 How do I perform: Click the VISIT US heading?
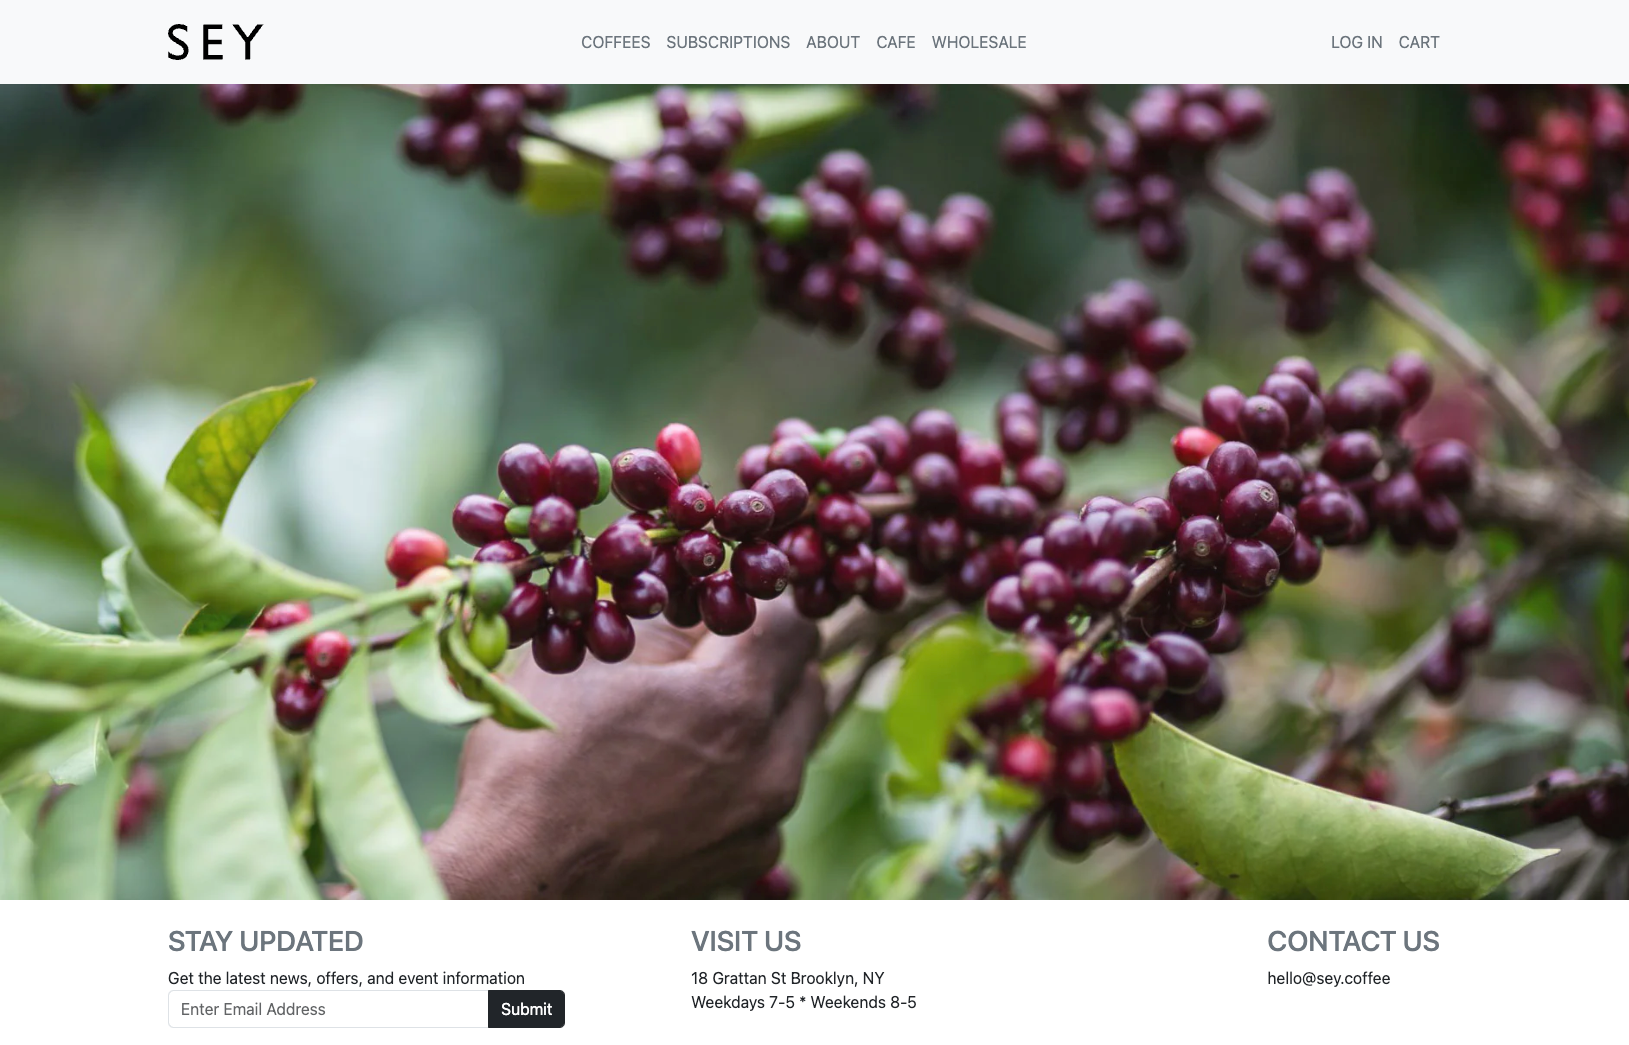[746, 941]
